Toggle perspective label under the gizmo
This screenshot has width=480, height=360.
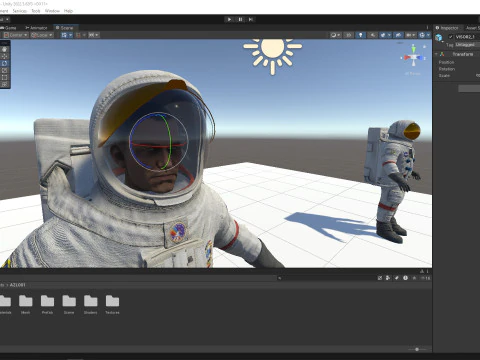(x=413, y=73)
